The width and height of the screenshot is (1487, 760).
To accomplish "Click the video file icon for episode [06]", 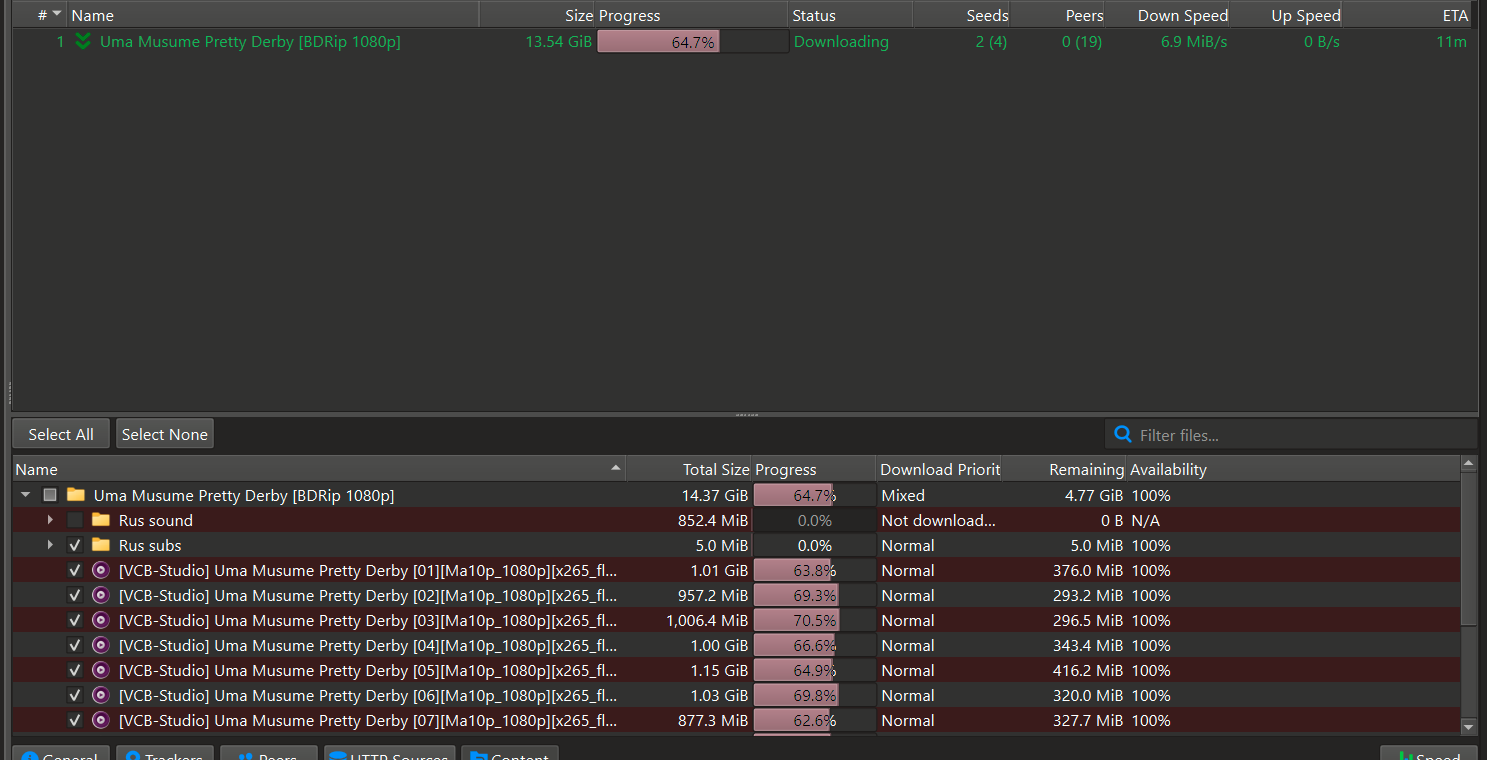I will pyautogui.click(x=100, y=695).
